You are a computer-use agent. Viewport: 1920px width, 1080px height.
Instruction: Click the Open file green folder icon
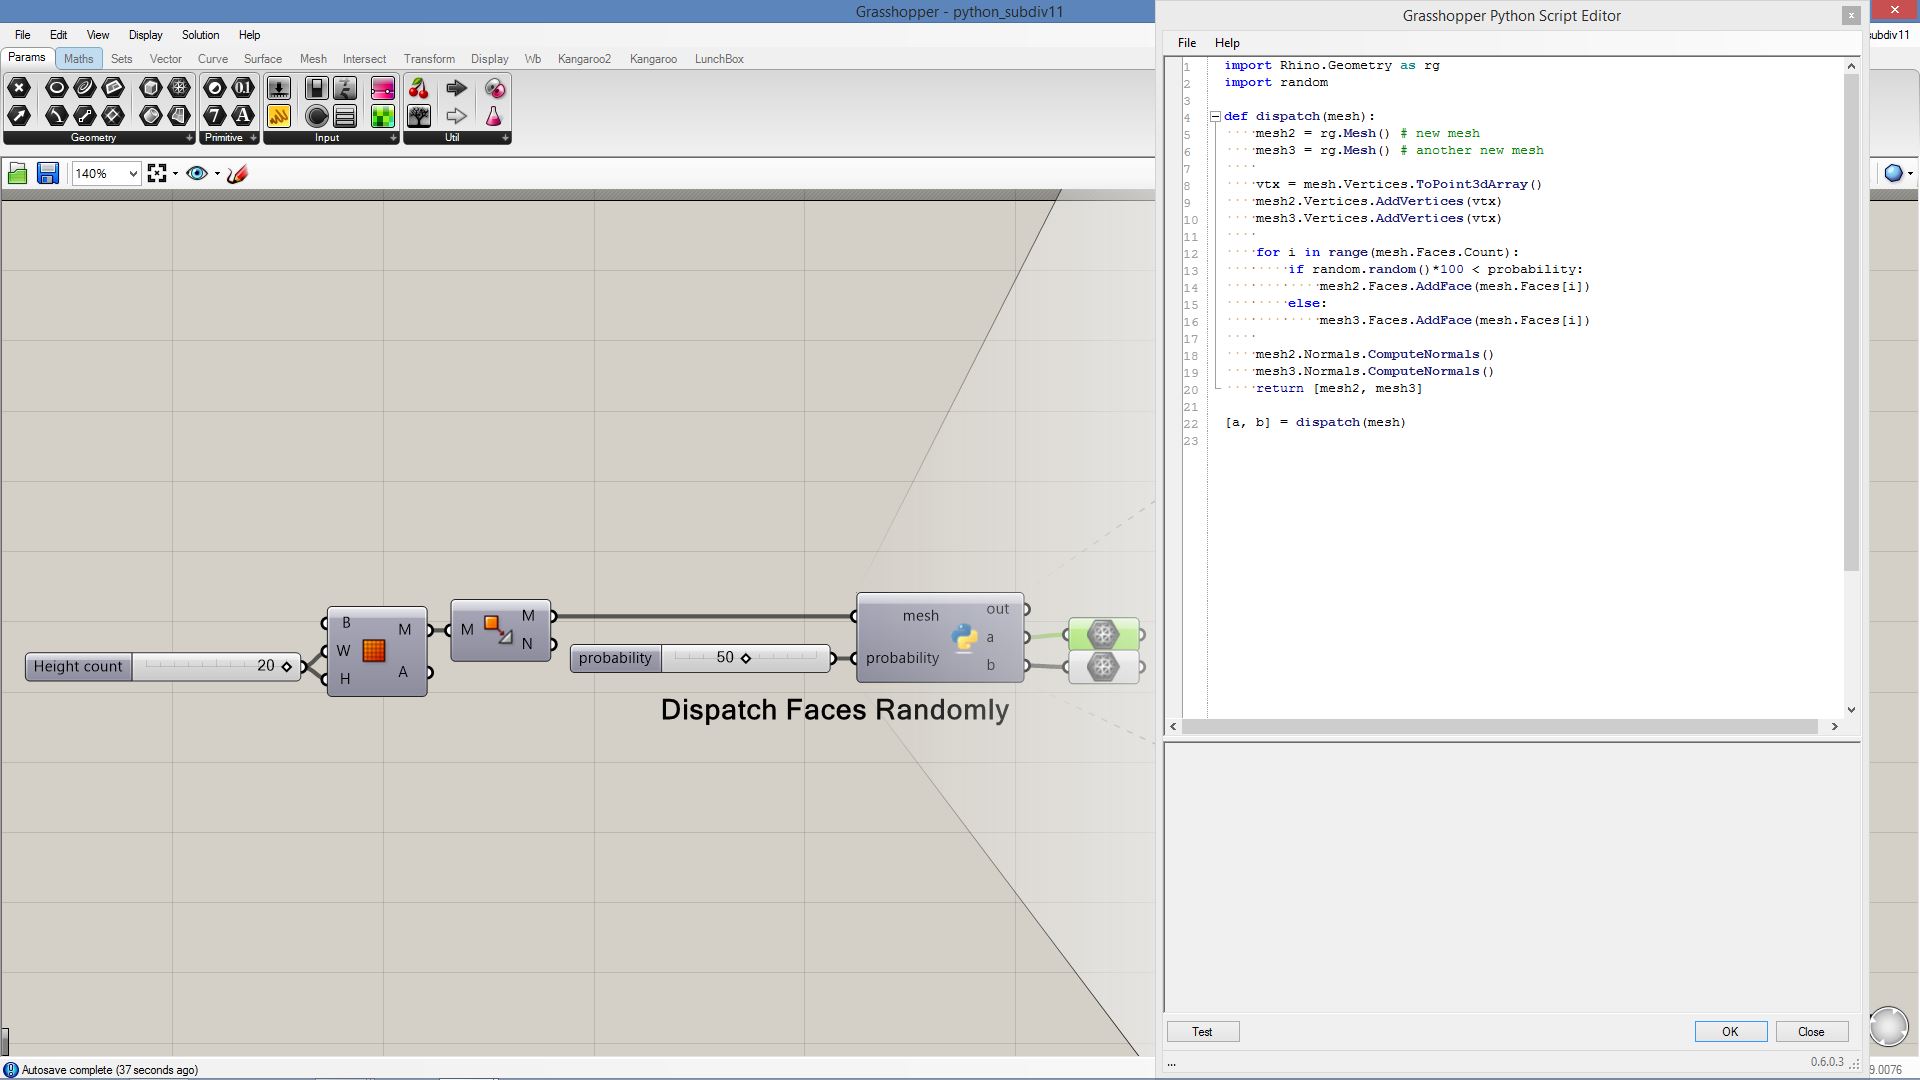point(17,174)
